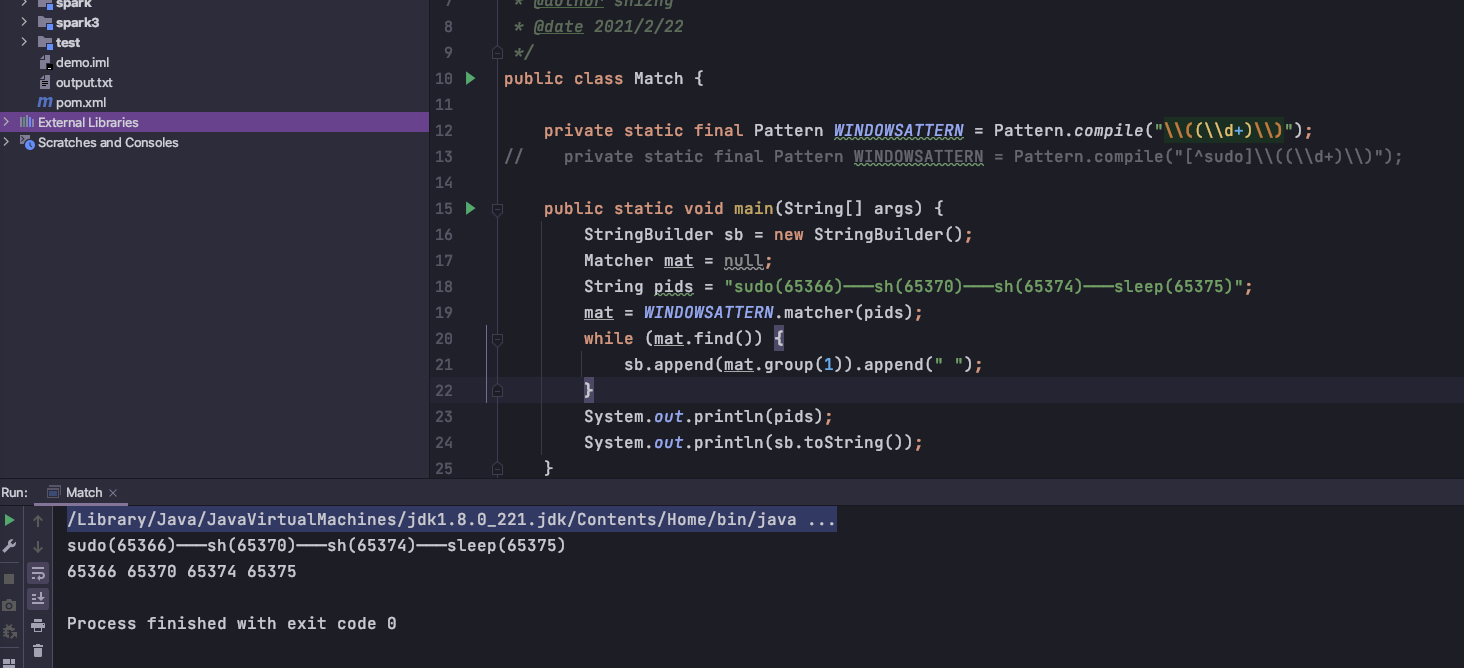The width and height of the screenshot is (1464, 668).
Task: Click Process finished with exit code 0
Action: (232, 623)
